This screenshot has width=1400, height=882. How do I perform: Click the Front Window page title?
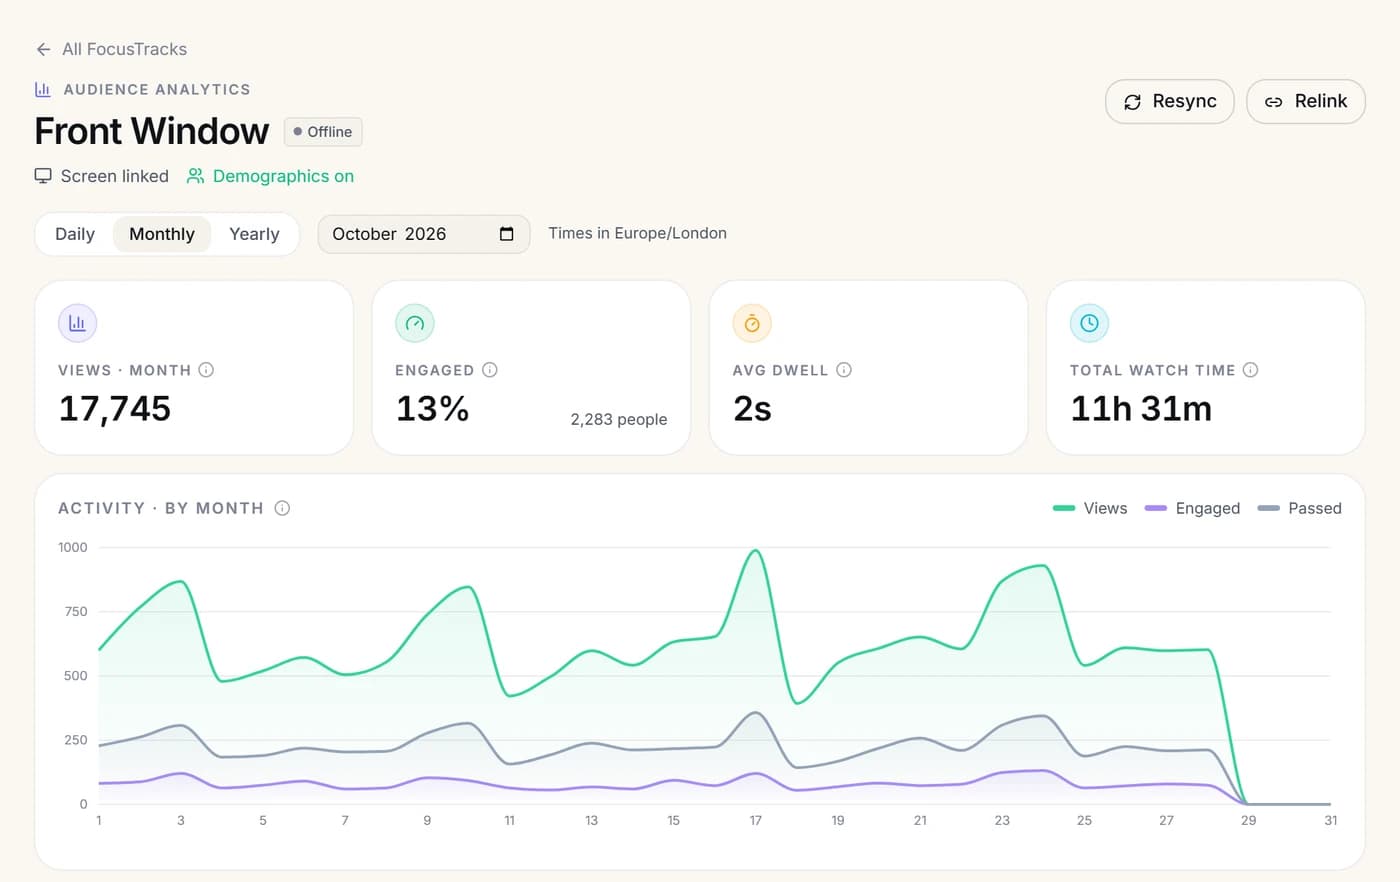click(152, 131)
